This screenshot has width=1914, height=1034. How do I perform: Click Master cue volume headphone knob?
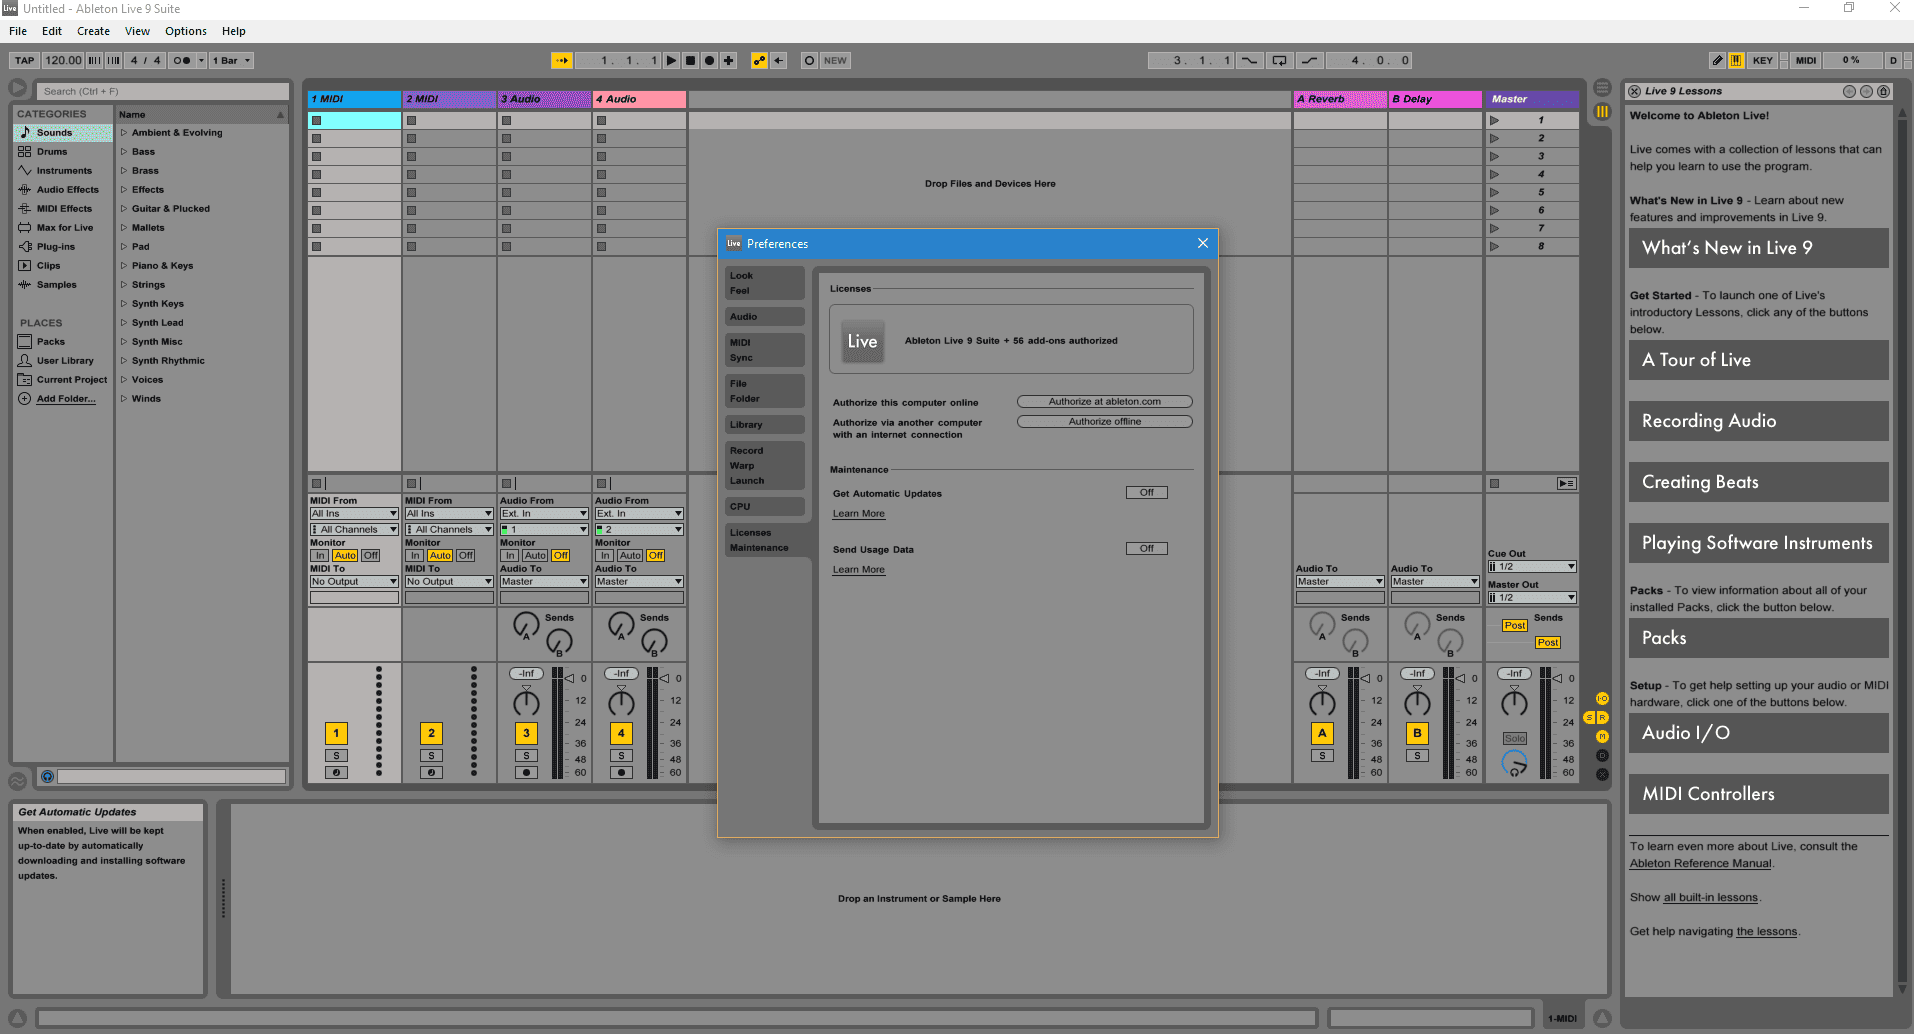tap(1514, 763)
